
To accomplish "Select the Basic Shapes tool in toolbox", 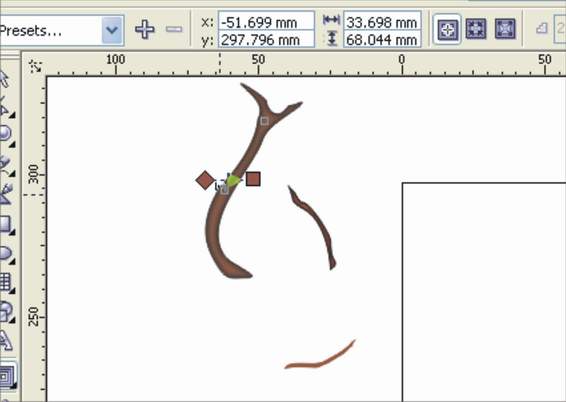I will click(x=5, y=312).
